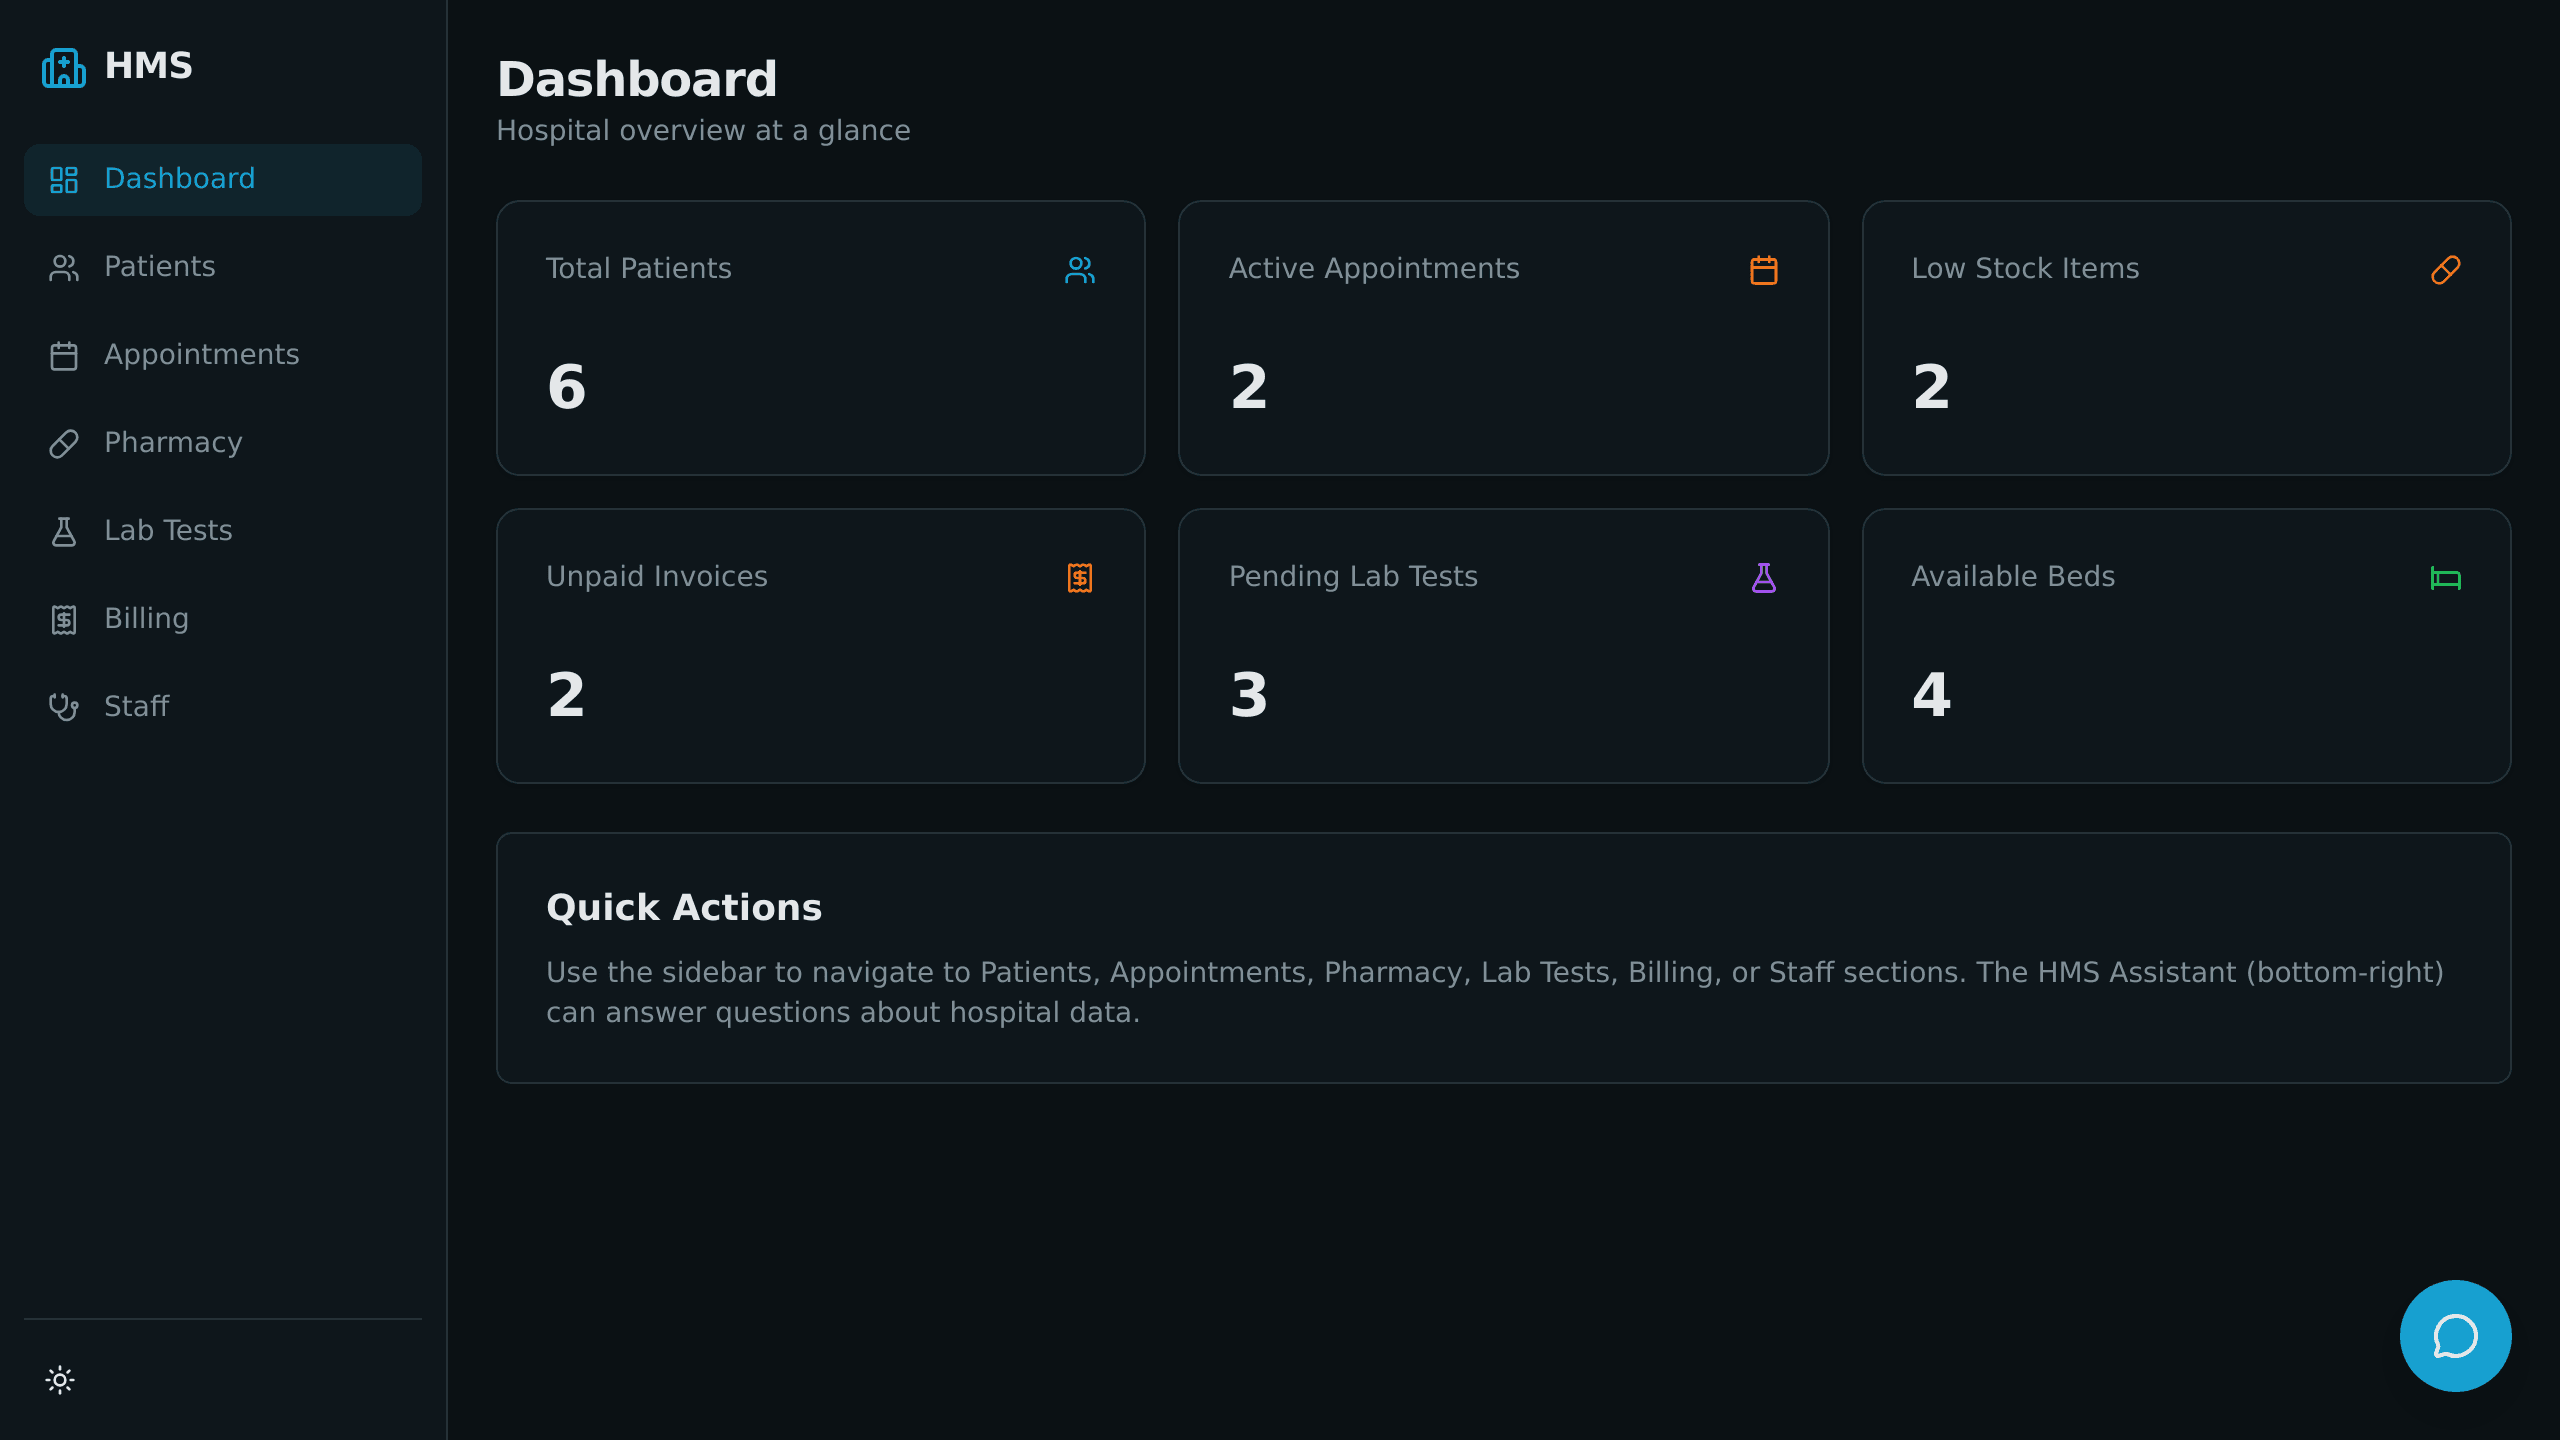Screen dimensions: 2560x1440
Task: Toggle the light/dark theme sun icon
Action: pyautogui.click(x=60, y=1380)
